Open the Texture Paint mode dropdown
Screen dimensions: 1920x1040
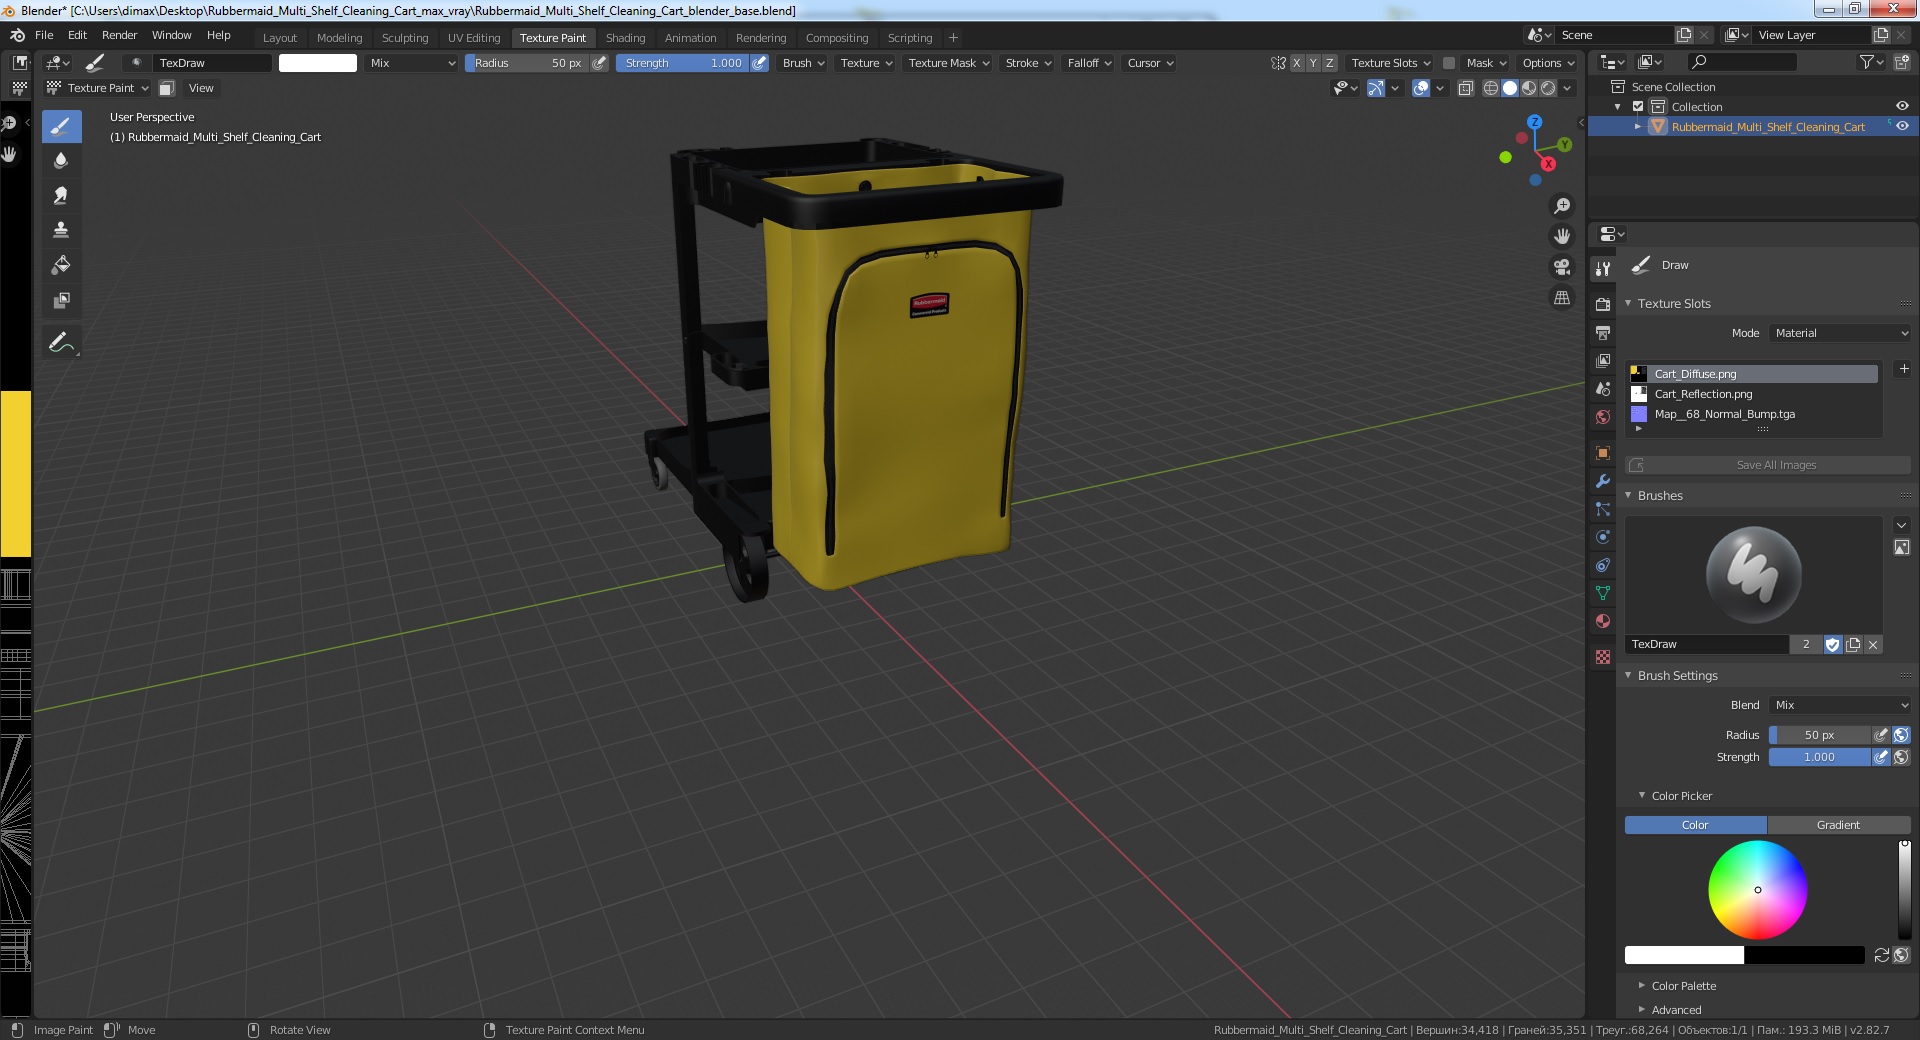pos(98,88)
